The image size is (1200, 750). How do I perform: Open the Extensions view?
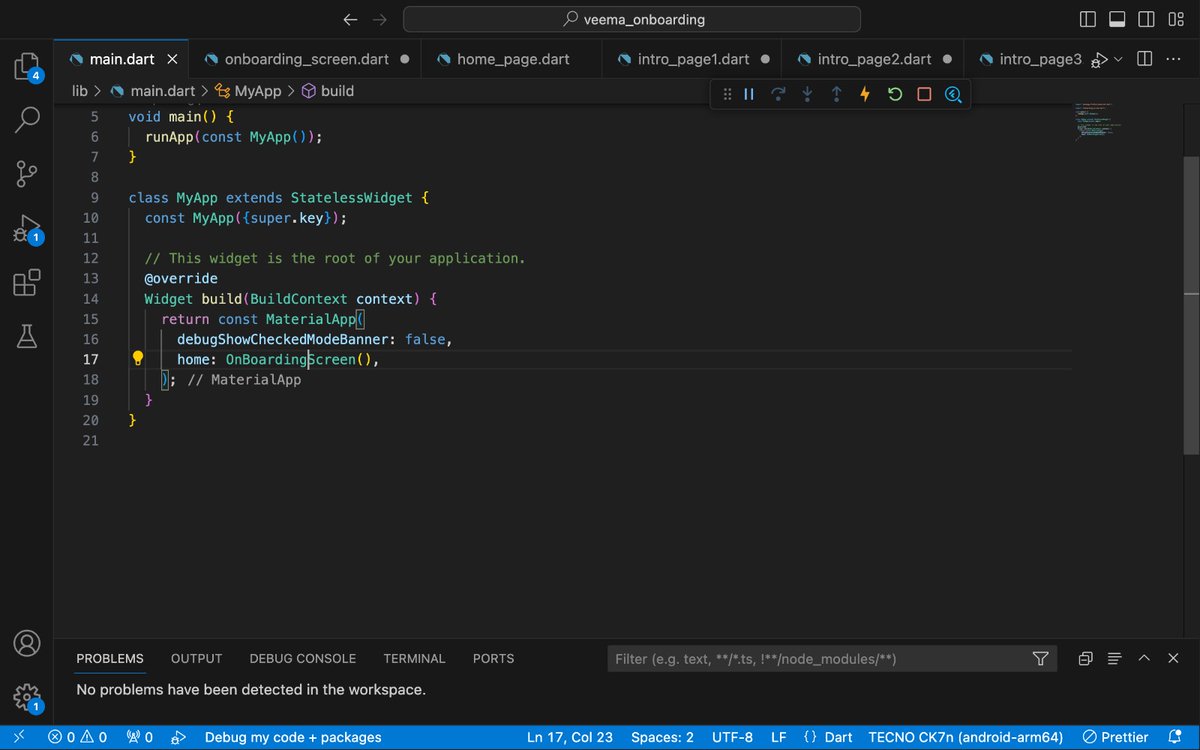coord(27,283)
